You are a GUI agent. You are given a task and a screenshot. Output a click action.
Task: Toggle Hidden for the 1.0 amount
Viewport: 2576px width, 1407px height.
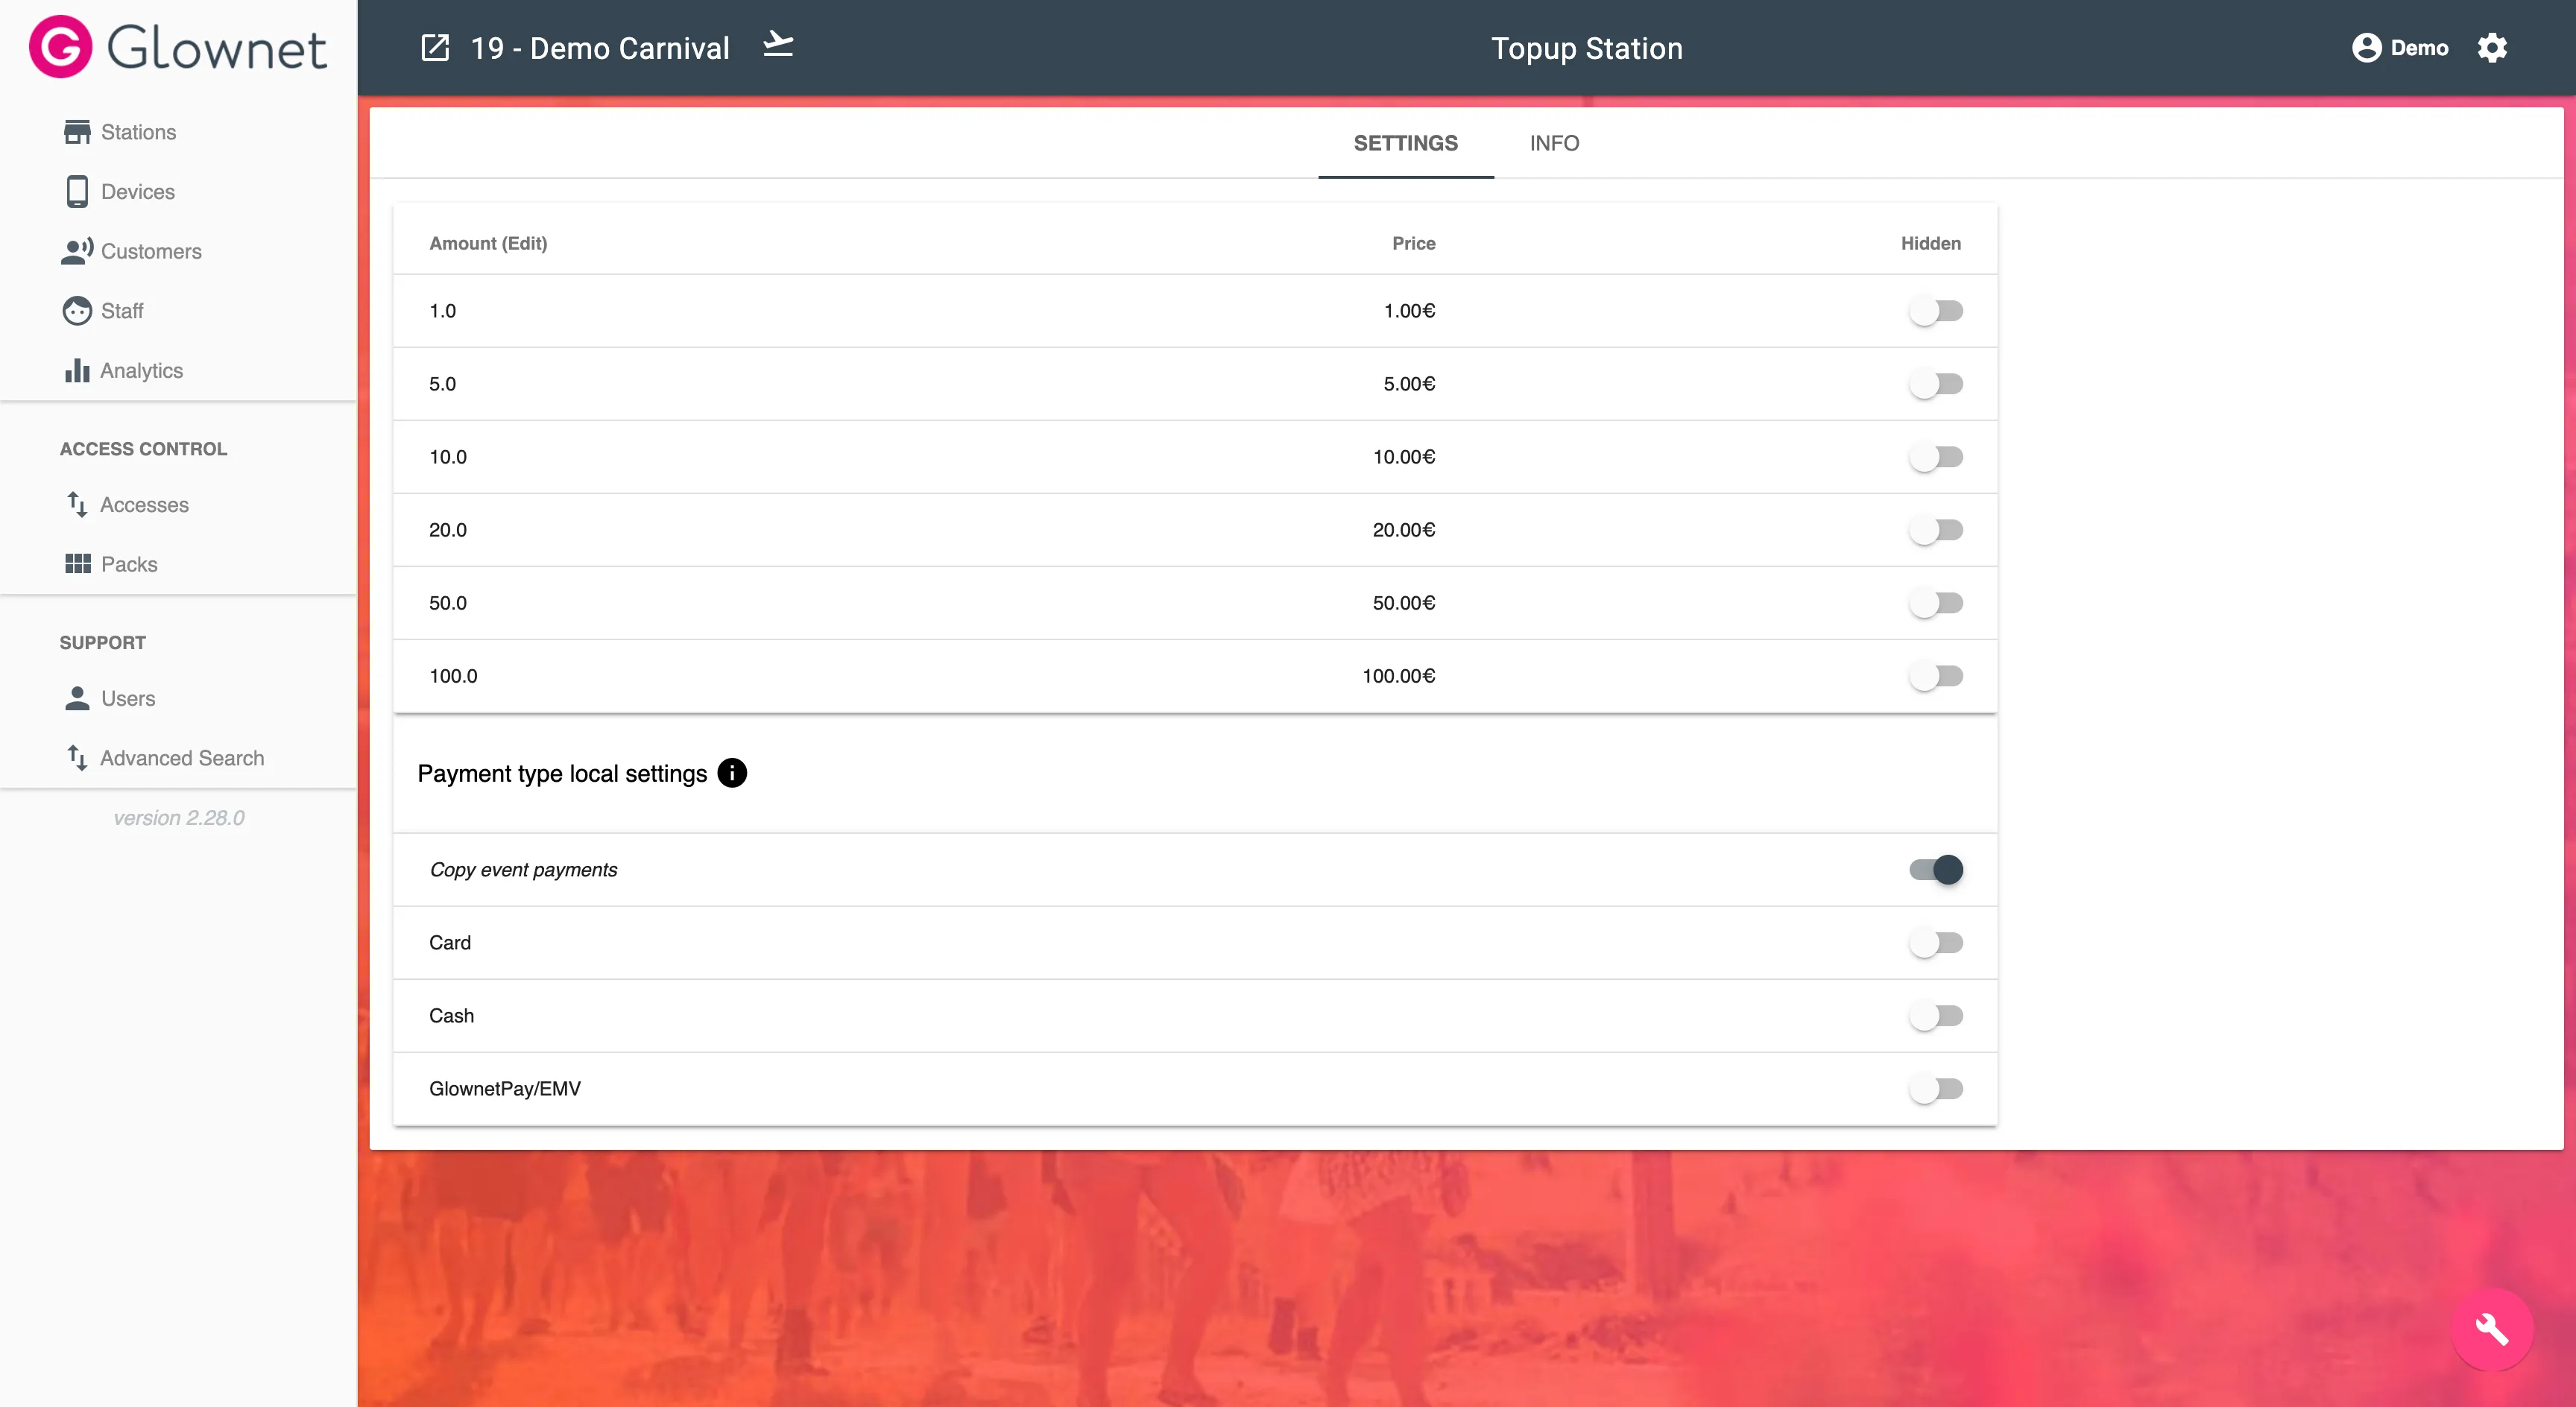click(x=1936, y=311)
